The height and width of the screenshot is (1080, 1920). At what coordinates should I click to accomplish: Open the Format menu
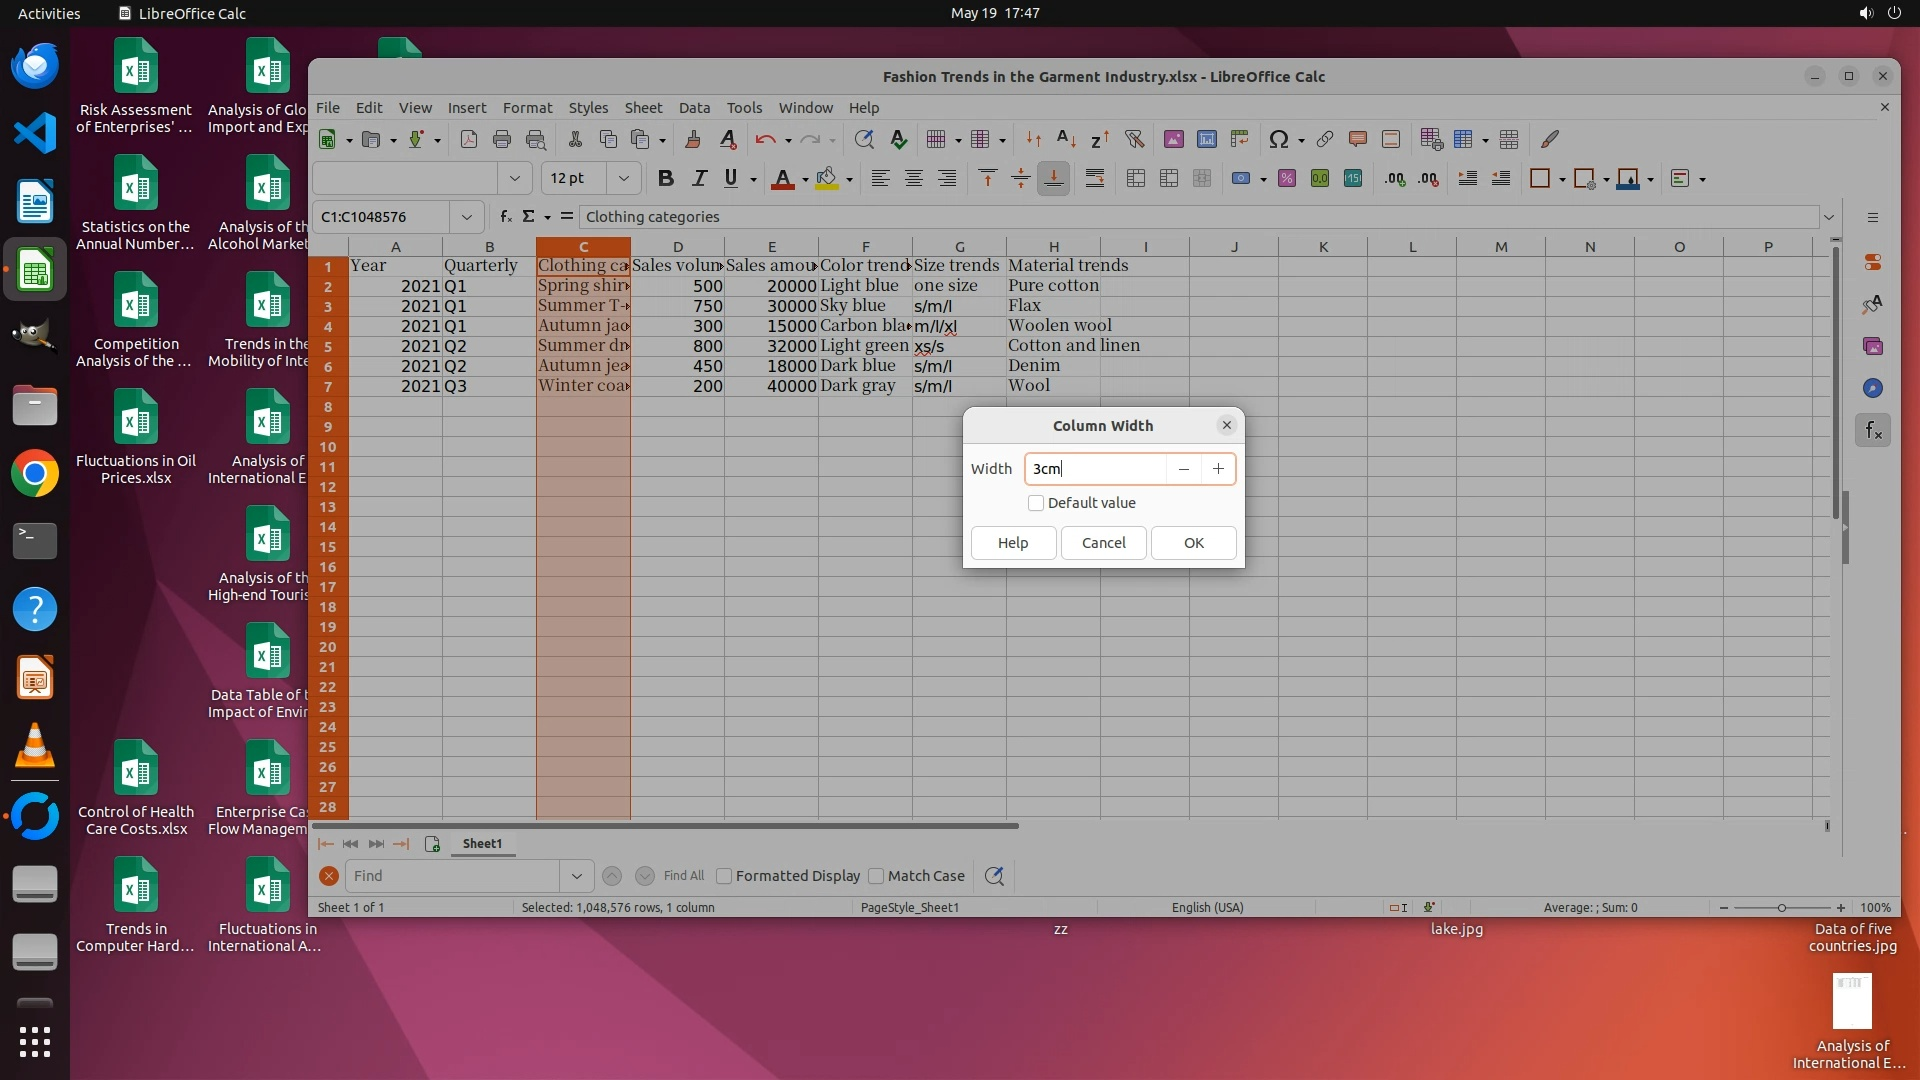527,108
